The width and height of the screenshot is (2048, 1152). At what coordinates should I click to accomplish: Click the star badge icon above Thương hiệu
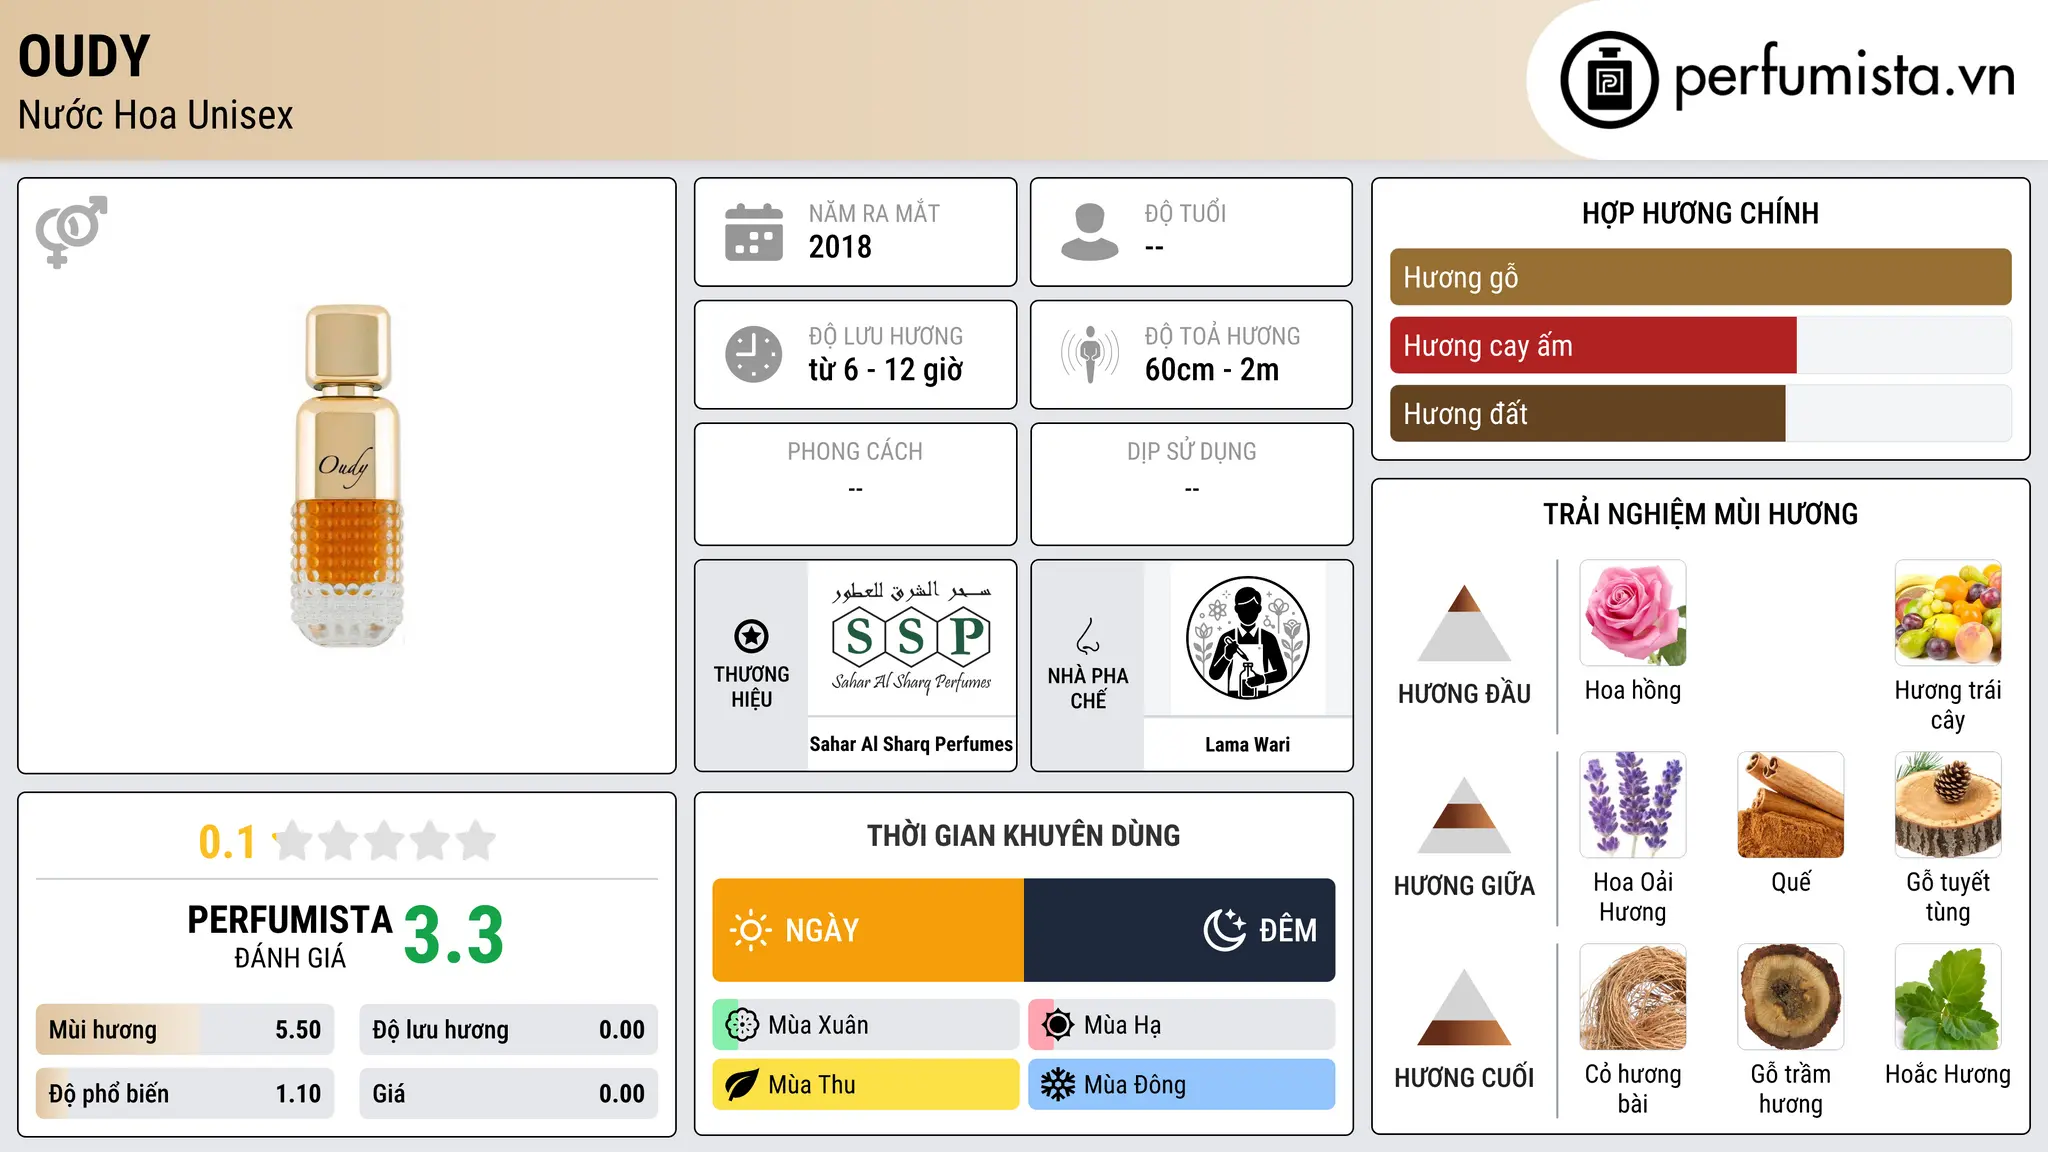tap(751, 636)
